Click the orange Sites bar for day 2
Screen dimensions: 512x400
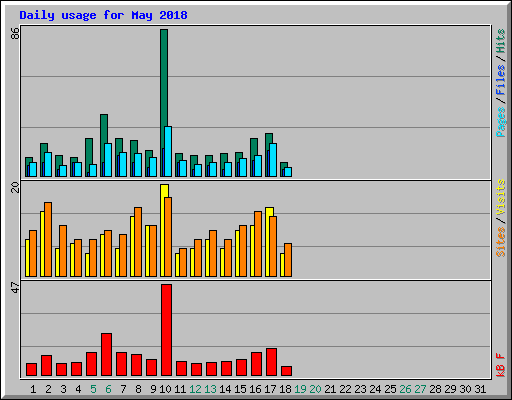pos(48,239)
